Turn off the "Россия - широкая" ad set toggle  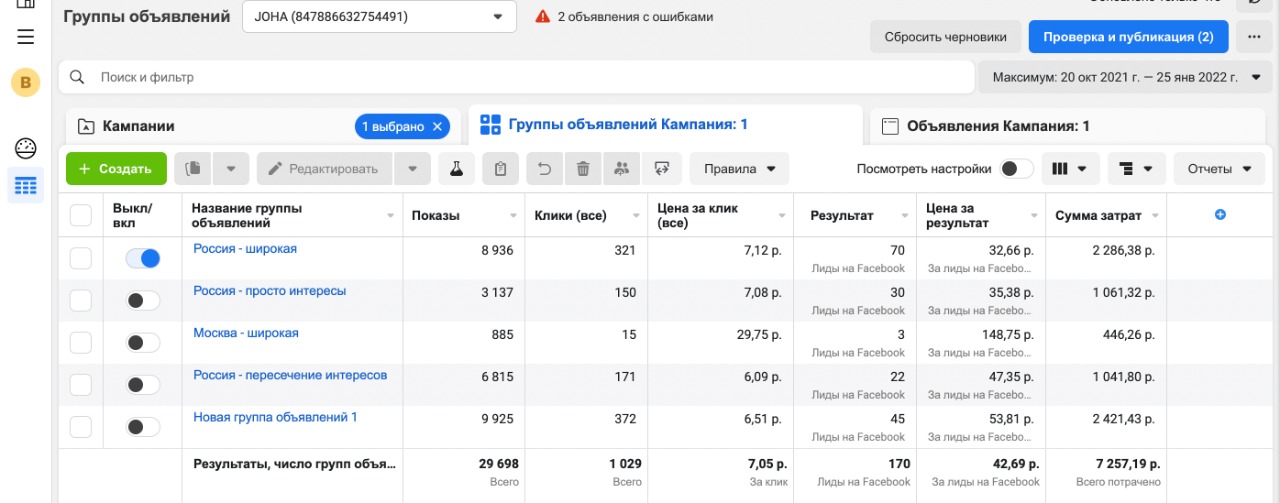click(x=142, y=259)
